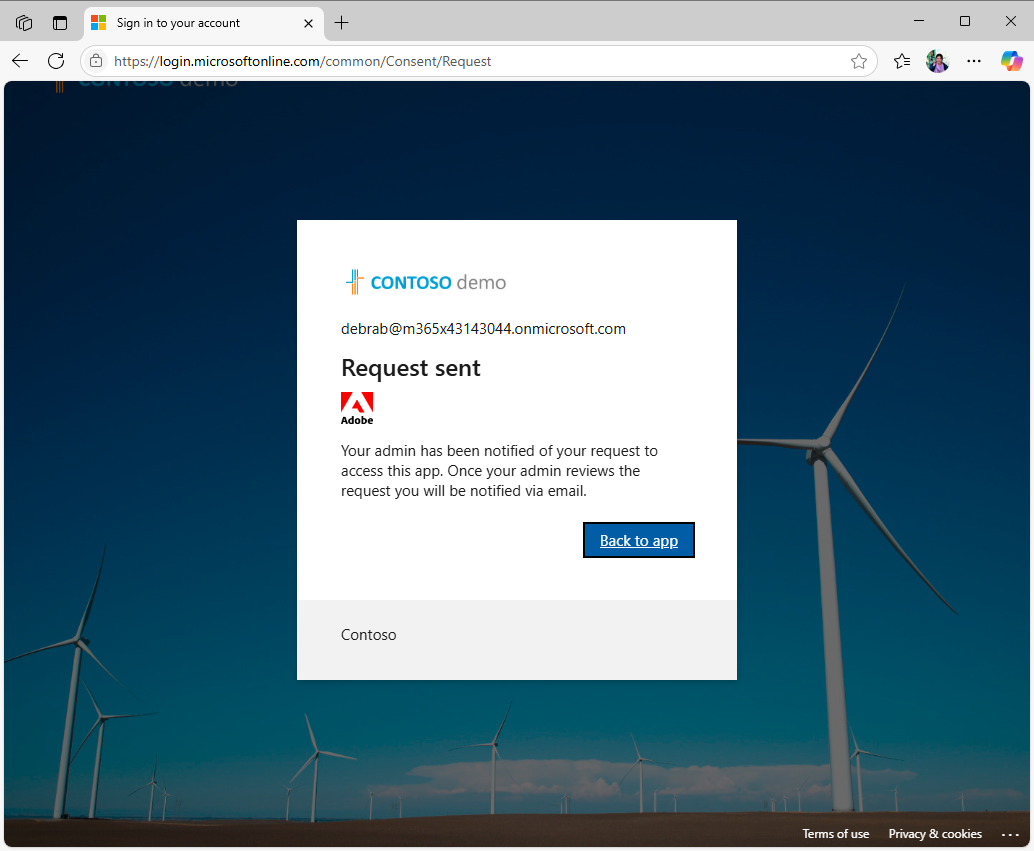The height and width of the screenshot is (851, 1034).
Task: Click the Adobe app logo
Action: click(x=357, y=408)
